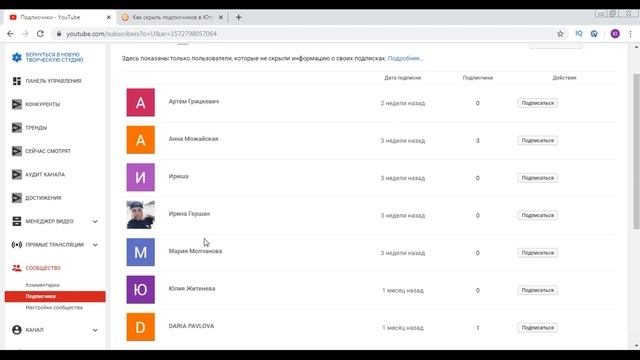This screenshot has height=360, width=640.
Task: Close the Подписчики - YouTube tab
Action: 109,18
